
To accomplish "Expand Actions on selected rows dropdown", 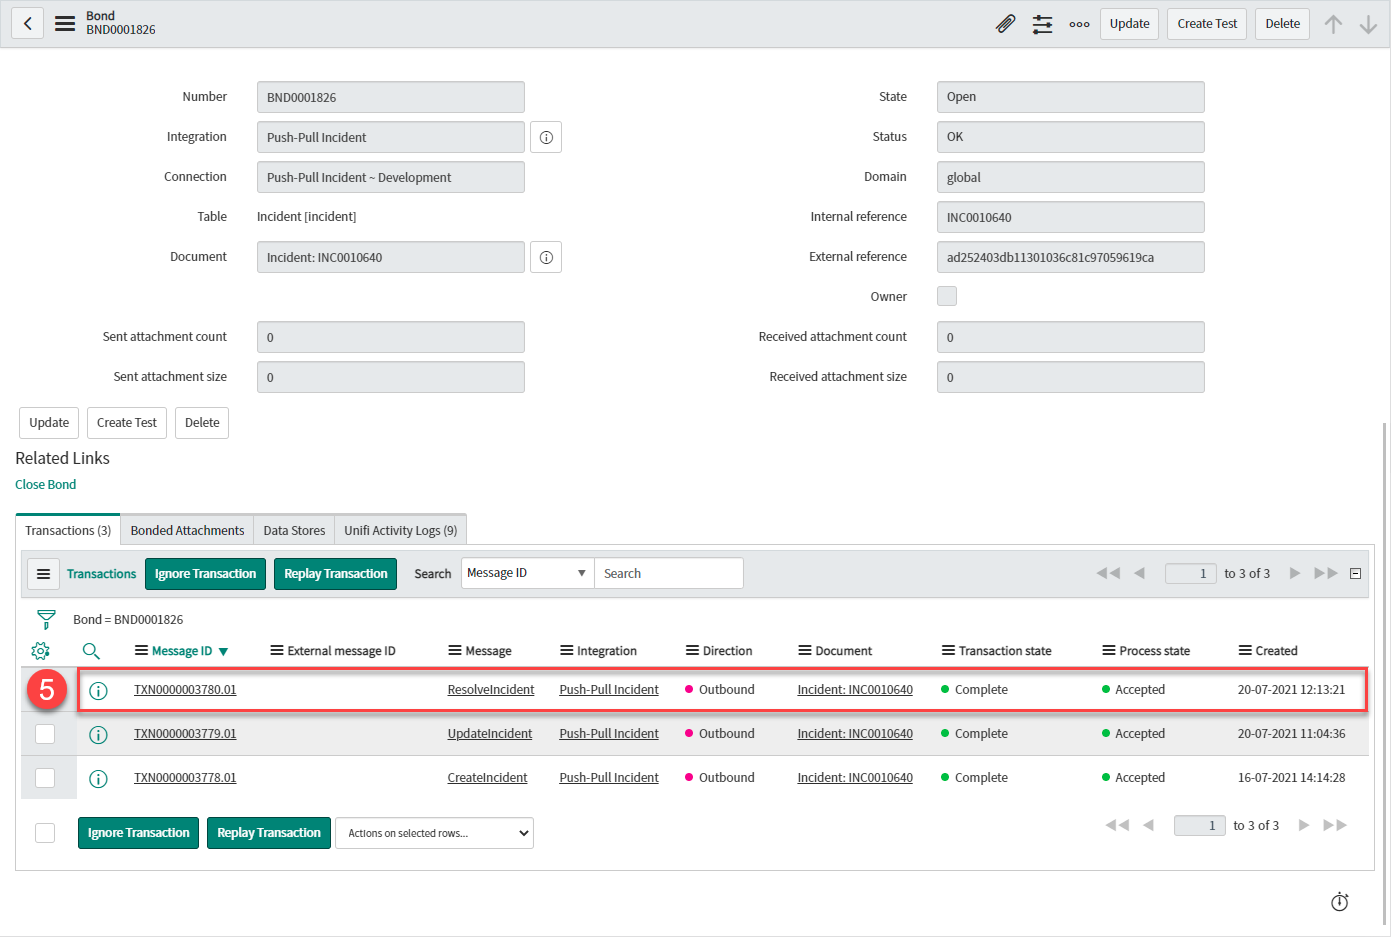I will [434, 833].
